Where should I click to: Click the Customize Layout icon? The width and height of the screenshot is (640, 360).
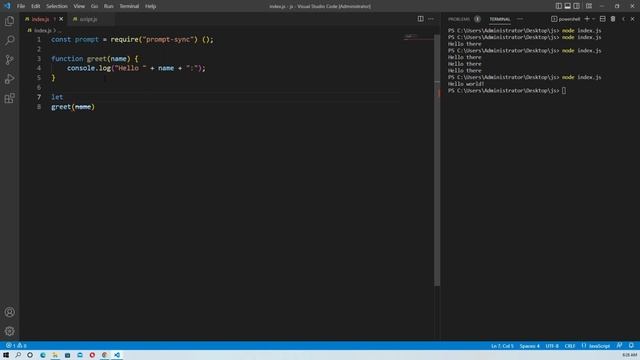[x=589, y=6]
